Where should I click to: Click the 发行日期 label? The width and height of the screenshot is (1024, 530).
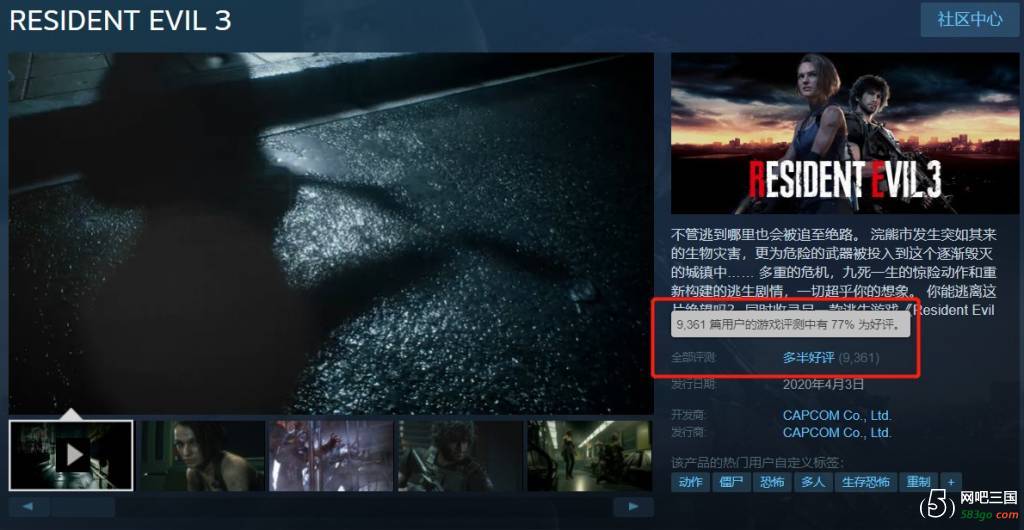pyautogui.click(x=694, y=384)
